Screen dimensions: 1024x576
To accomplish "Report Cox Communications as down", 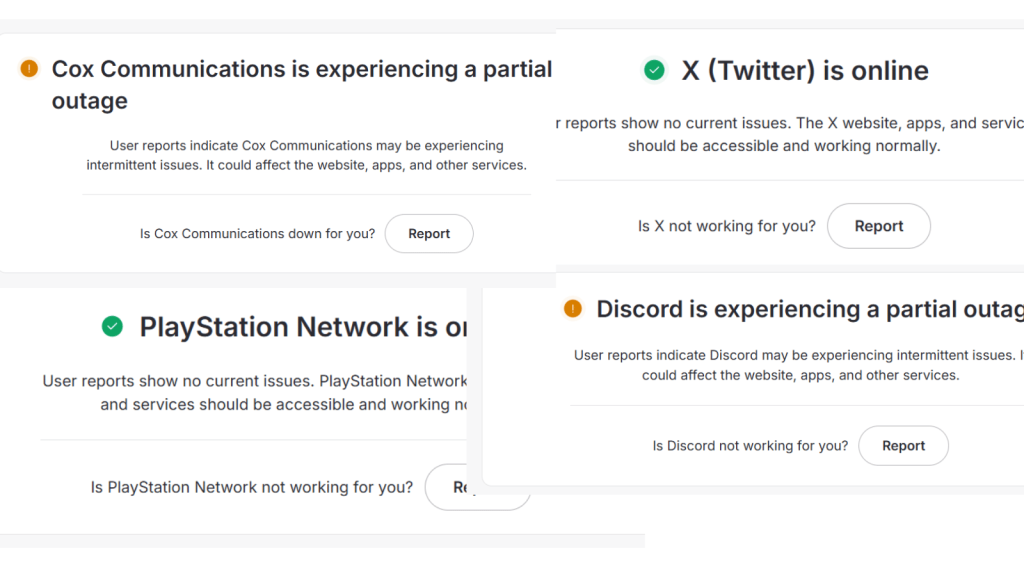I will click(x=429, y=234).
